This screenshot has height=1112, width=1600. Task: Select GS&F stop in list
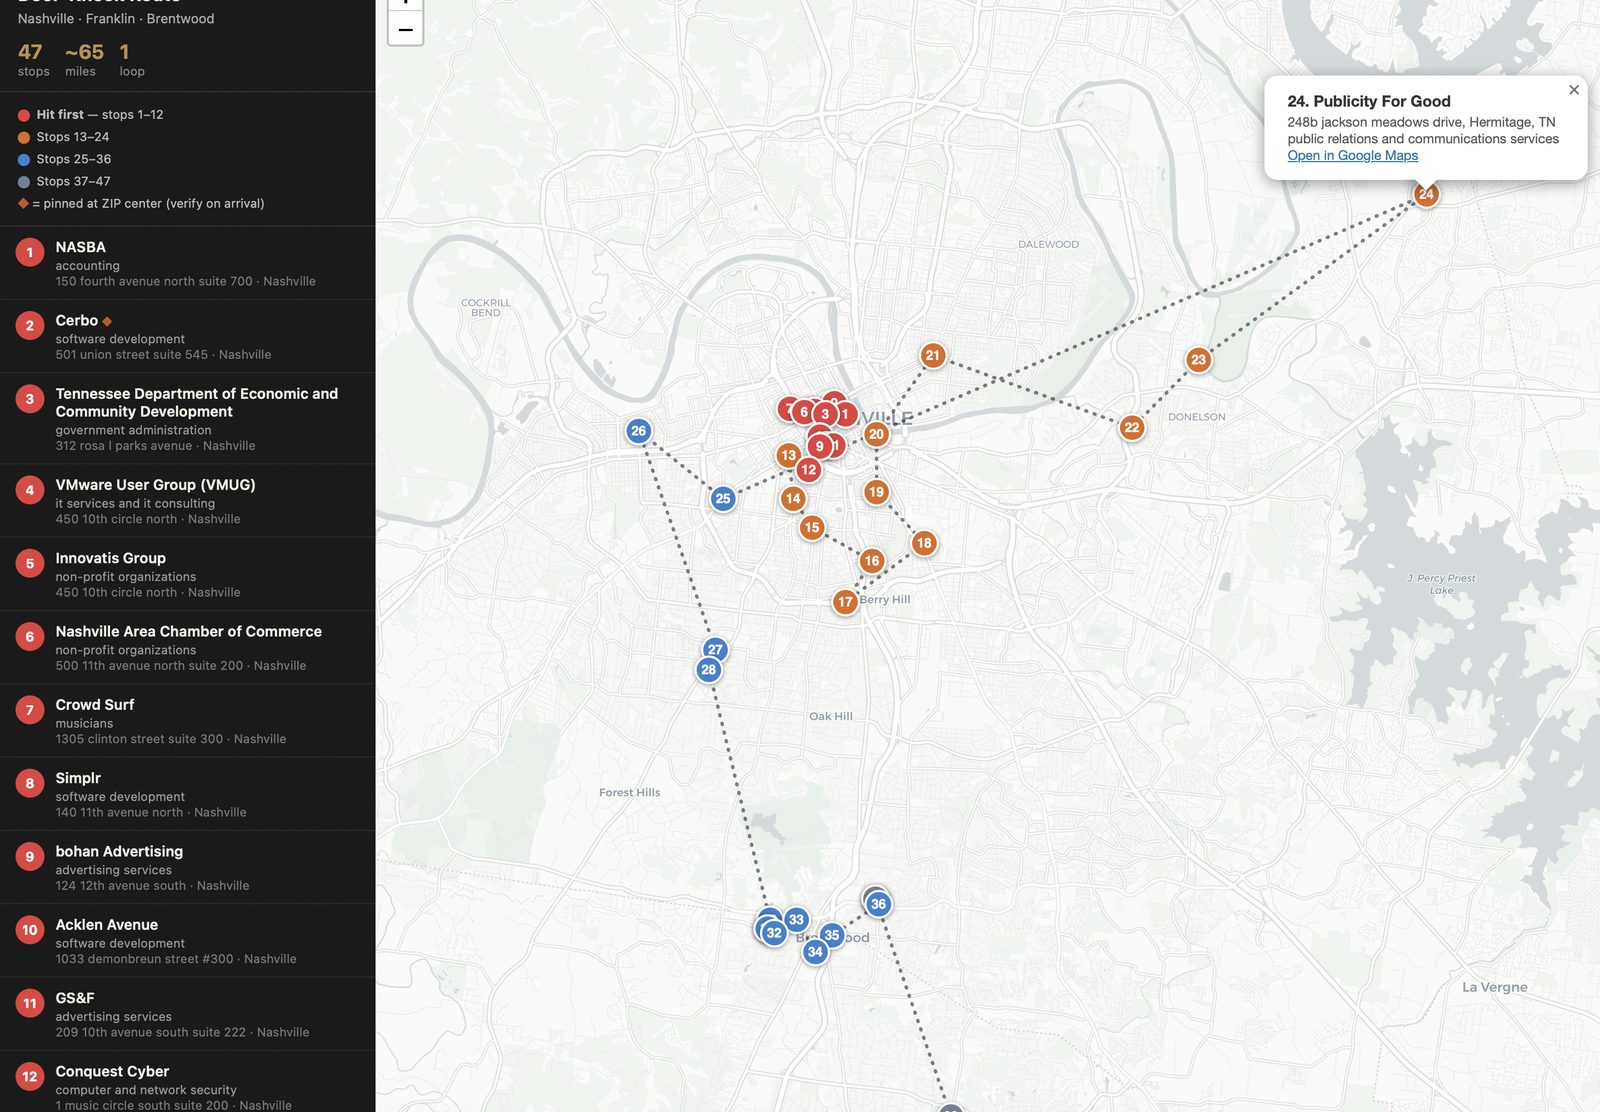[x=187, y=1014]
